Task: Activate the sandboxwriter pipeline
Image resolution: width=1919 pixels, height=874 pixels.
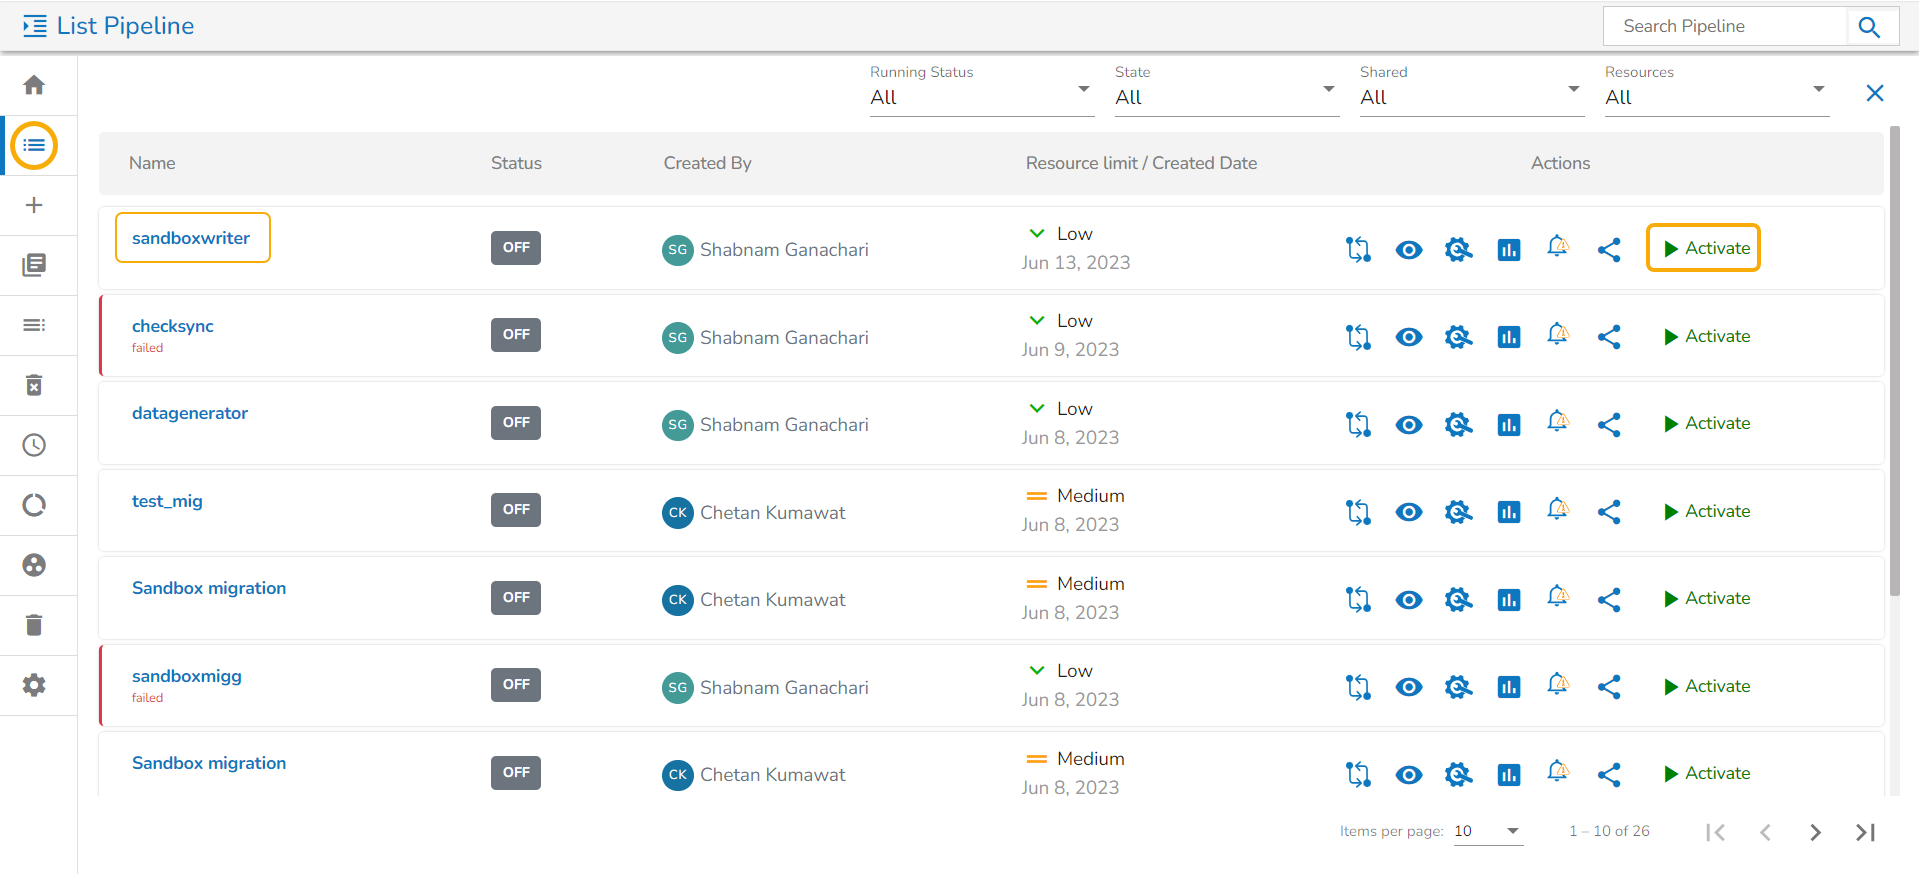Action: tap(1704, 248)
